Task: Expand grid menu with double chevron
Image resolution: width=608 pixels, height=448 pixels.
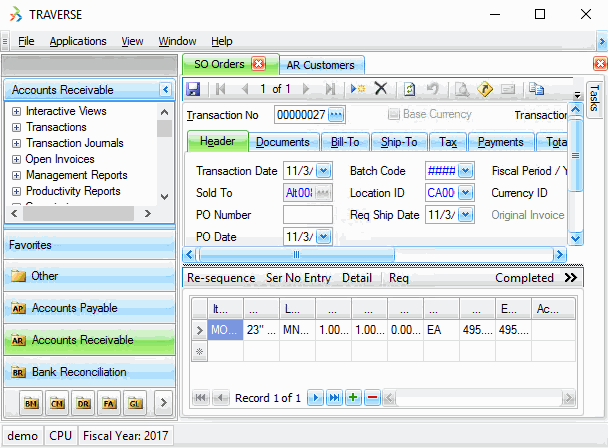Action: (571, 277)
